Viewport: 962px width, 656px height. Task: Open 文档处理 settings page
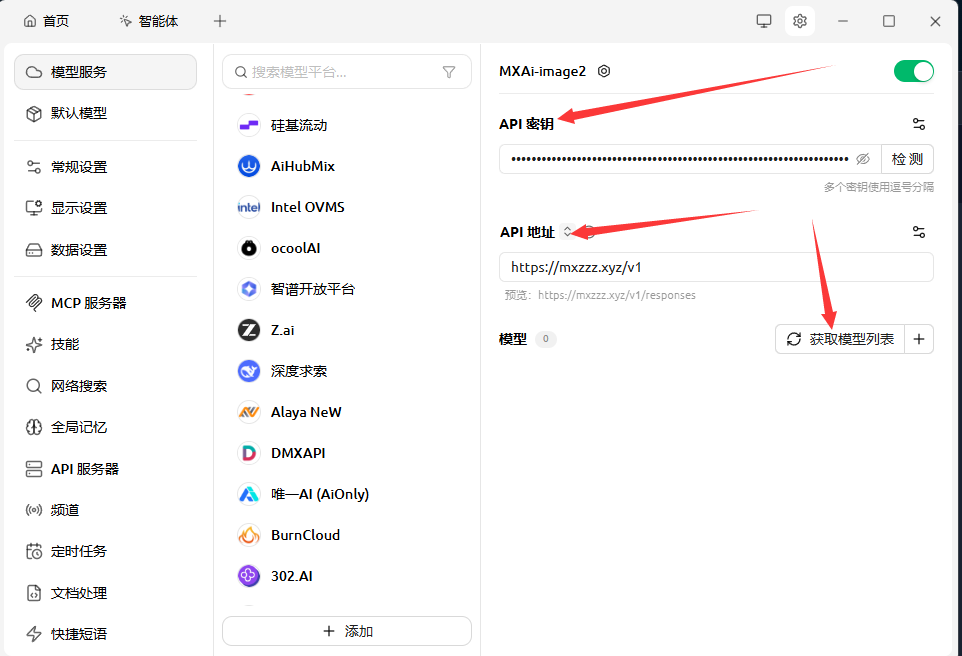(x=106, y=593)
